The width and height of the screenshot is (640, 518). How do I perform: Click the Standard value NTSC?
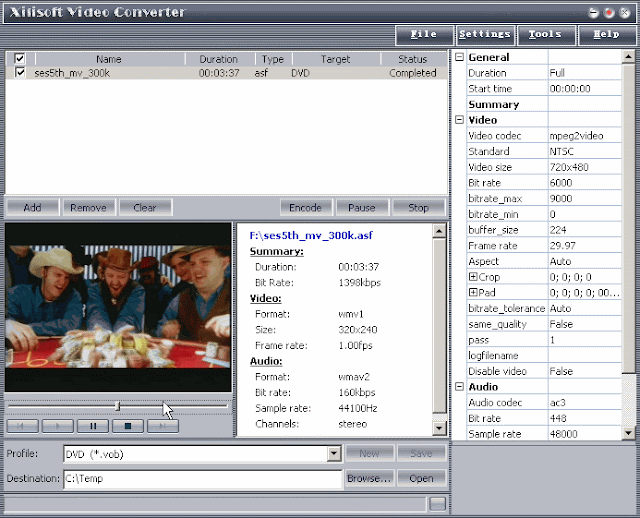[x=562, y=151]
